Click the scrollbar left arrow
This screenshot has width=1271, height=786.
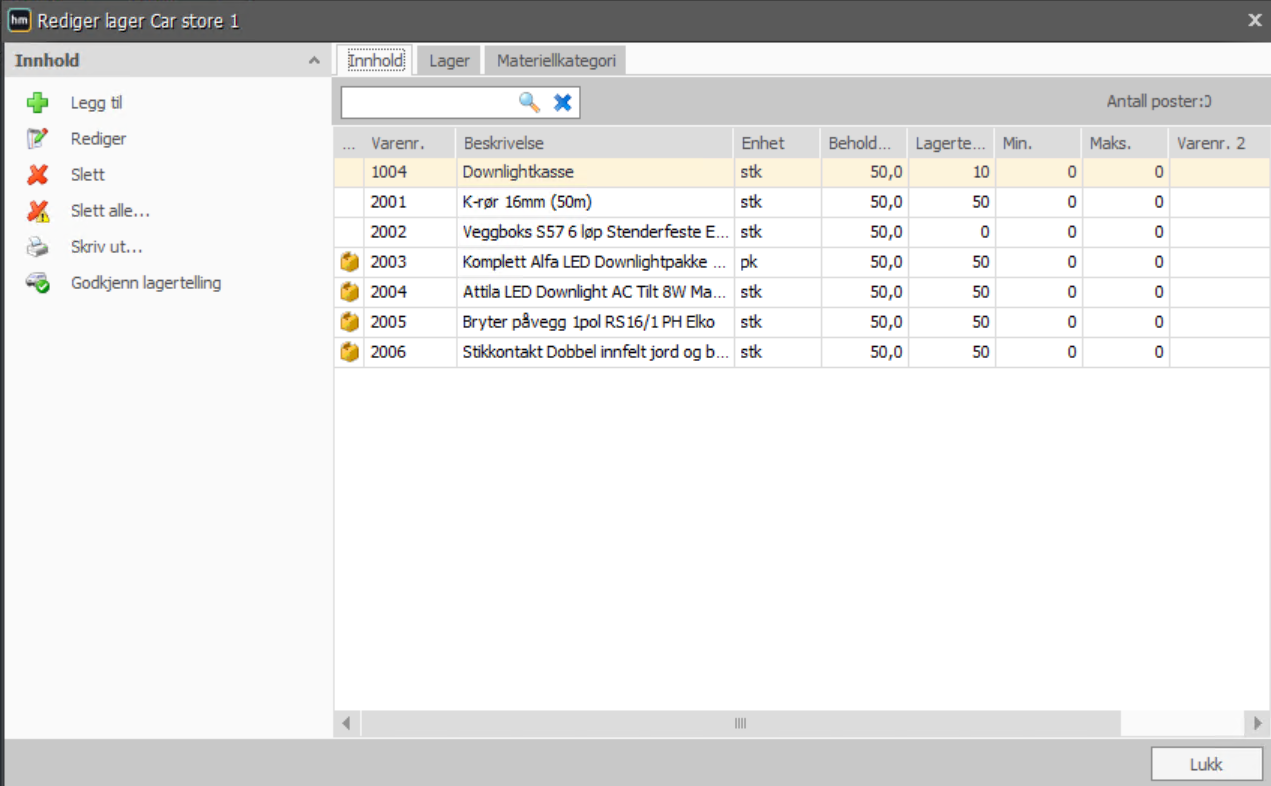click(x=346, y=723)
